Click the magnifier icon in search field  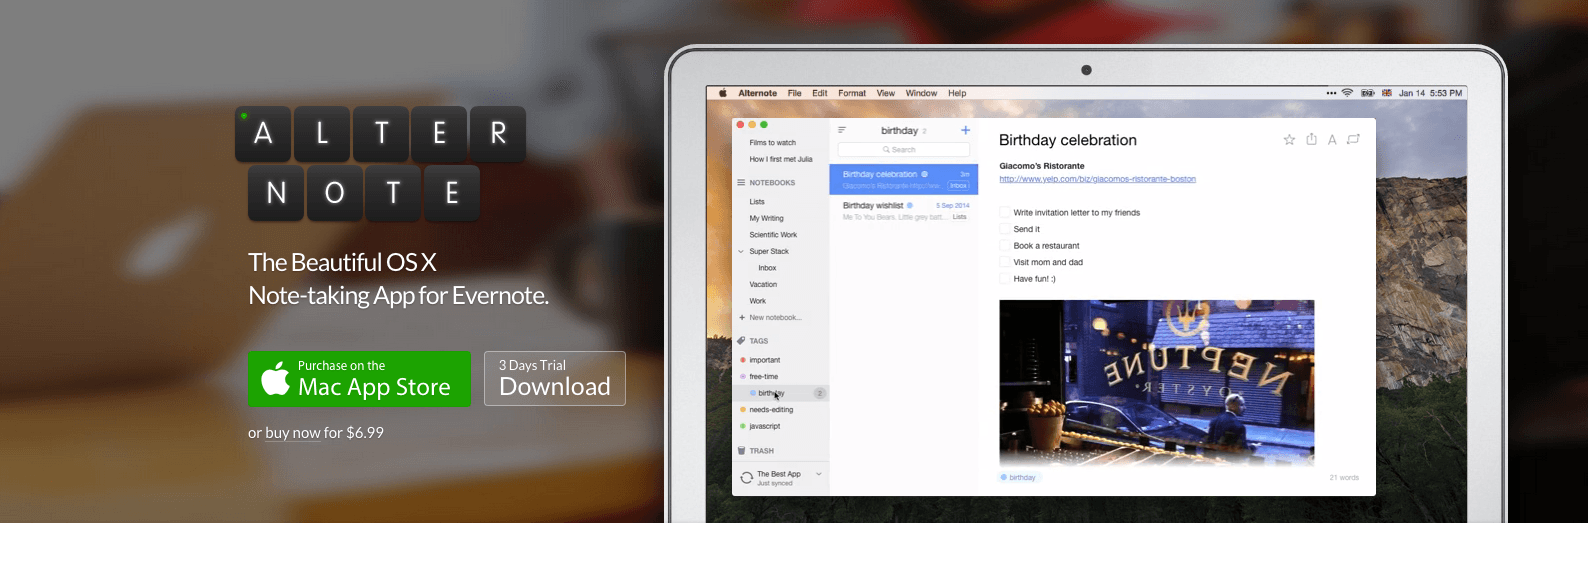(x=886, y=150)
